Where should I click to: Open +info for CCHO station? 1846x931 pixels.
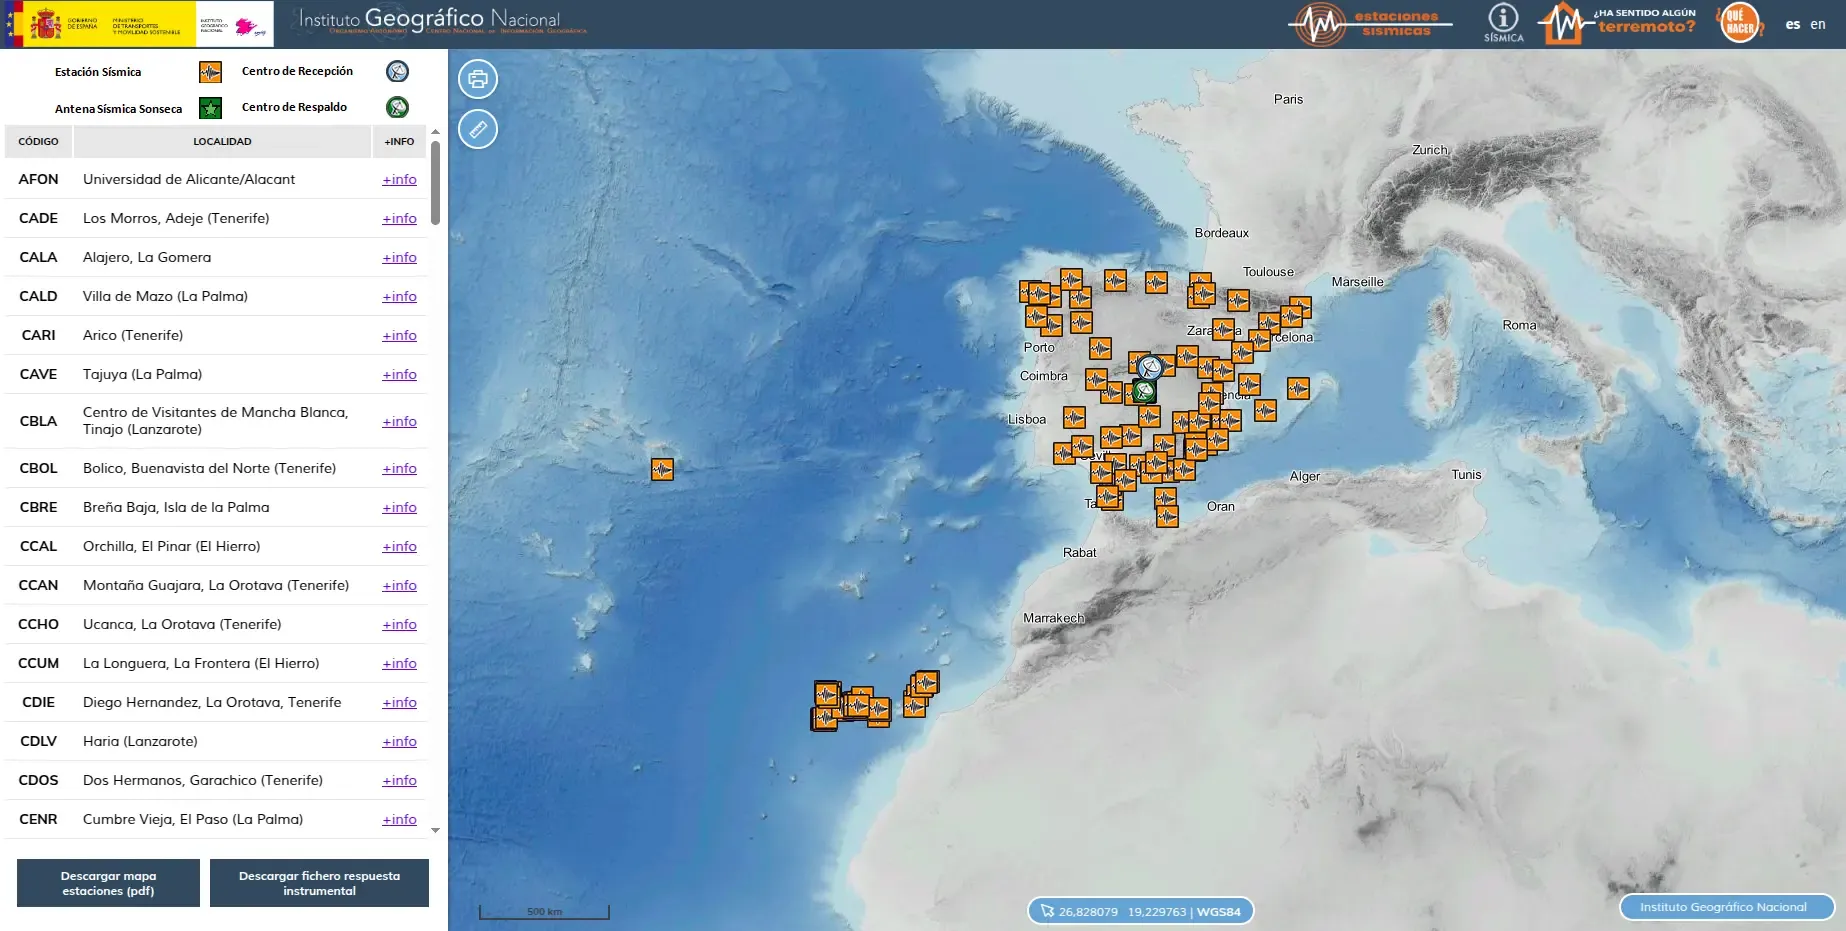(399, 625)
